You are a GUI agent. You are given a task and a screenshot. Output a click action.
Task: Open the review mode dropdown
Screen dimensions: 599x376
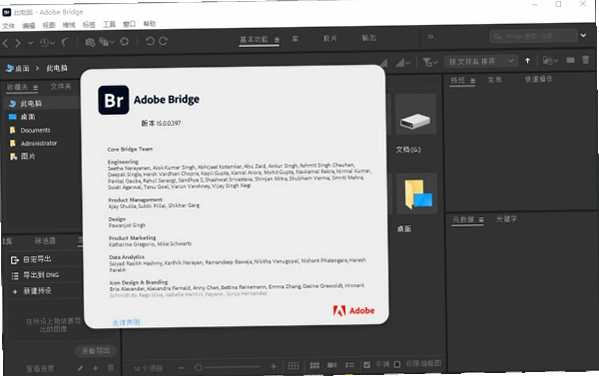pos(107,41)
